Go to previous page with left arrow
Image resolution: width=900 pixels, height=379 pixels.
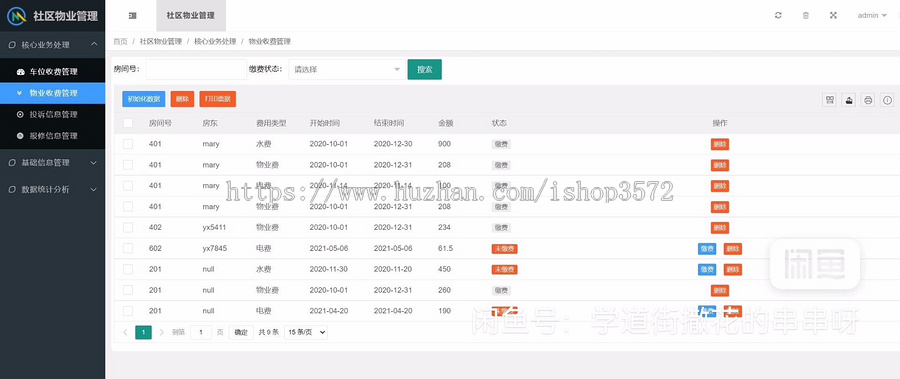pyautogui.click(x=126, y=332)
